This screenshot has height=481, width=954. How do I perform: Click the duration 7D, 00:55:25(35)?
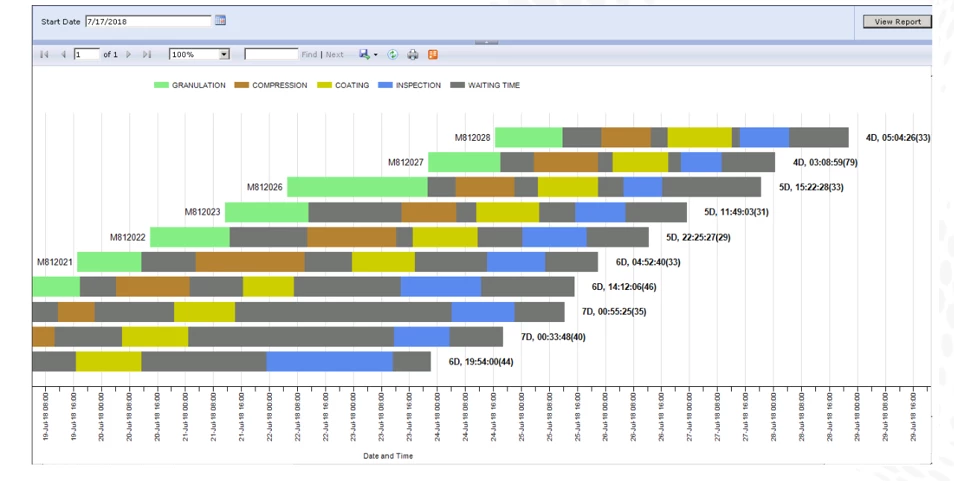613,311
